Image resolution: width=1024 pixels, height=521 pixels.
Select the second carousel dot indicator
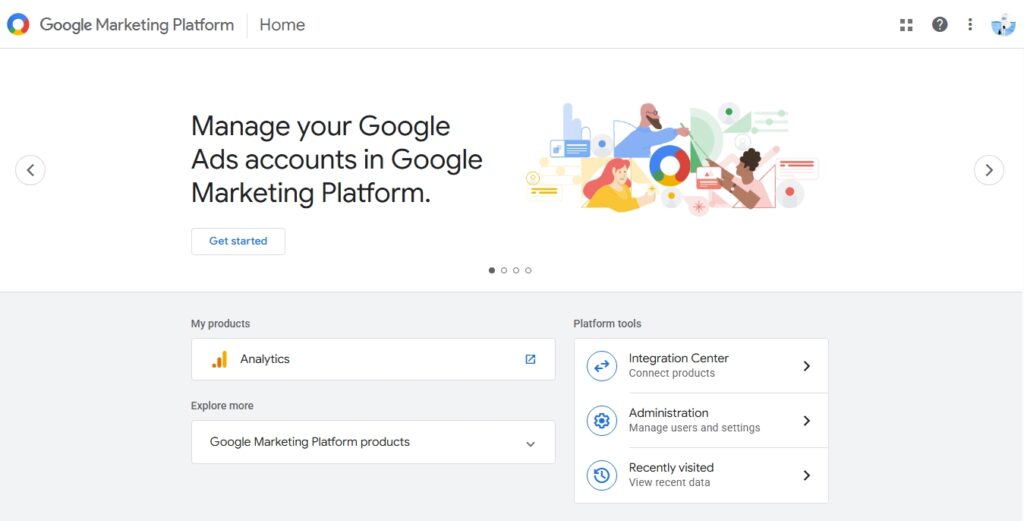[504, 270]
